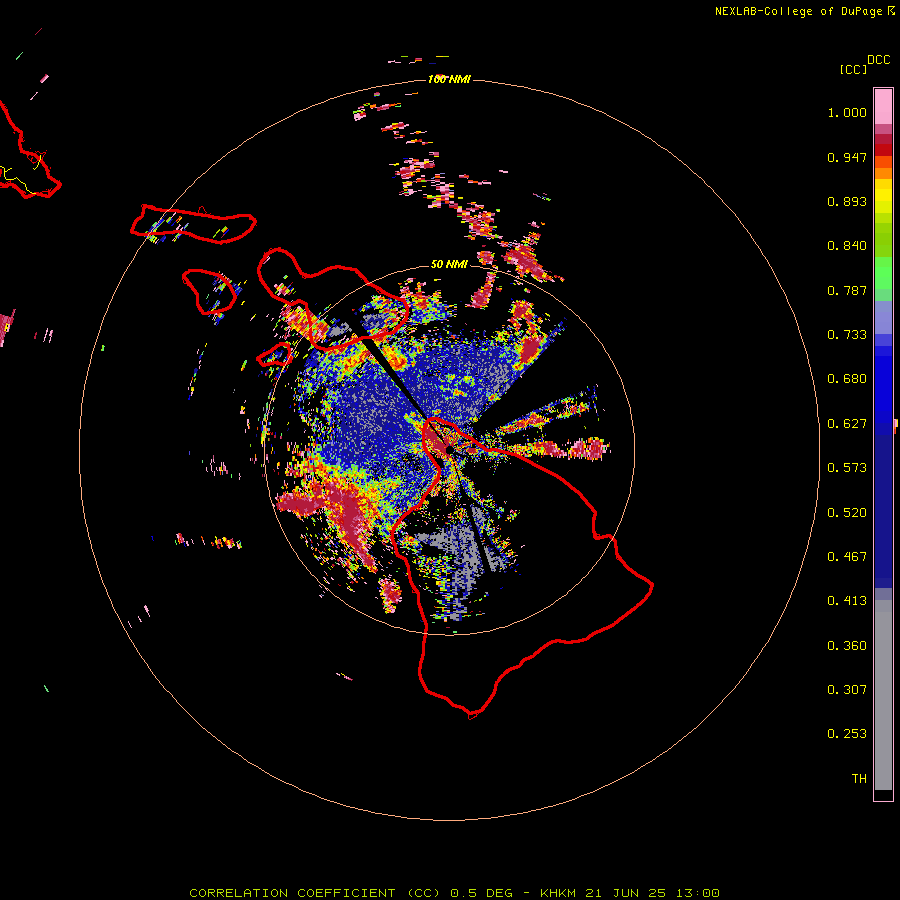Click the 50 NMI range ring label
This screenshot has height=900, width=900.
(449, 264)
